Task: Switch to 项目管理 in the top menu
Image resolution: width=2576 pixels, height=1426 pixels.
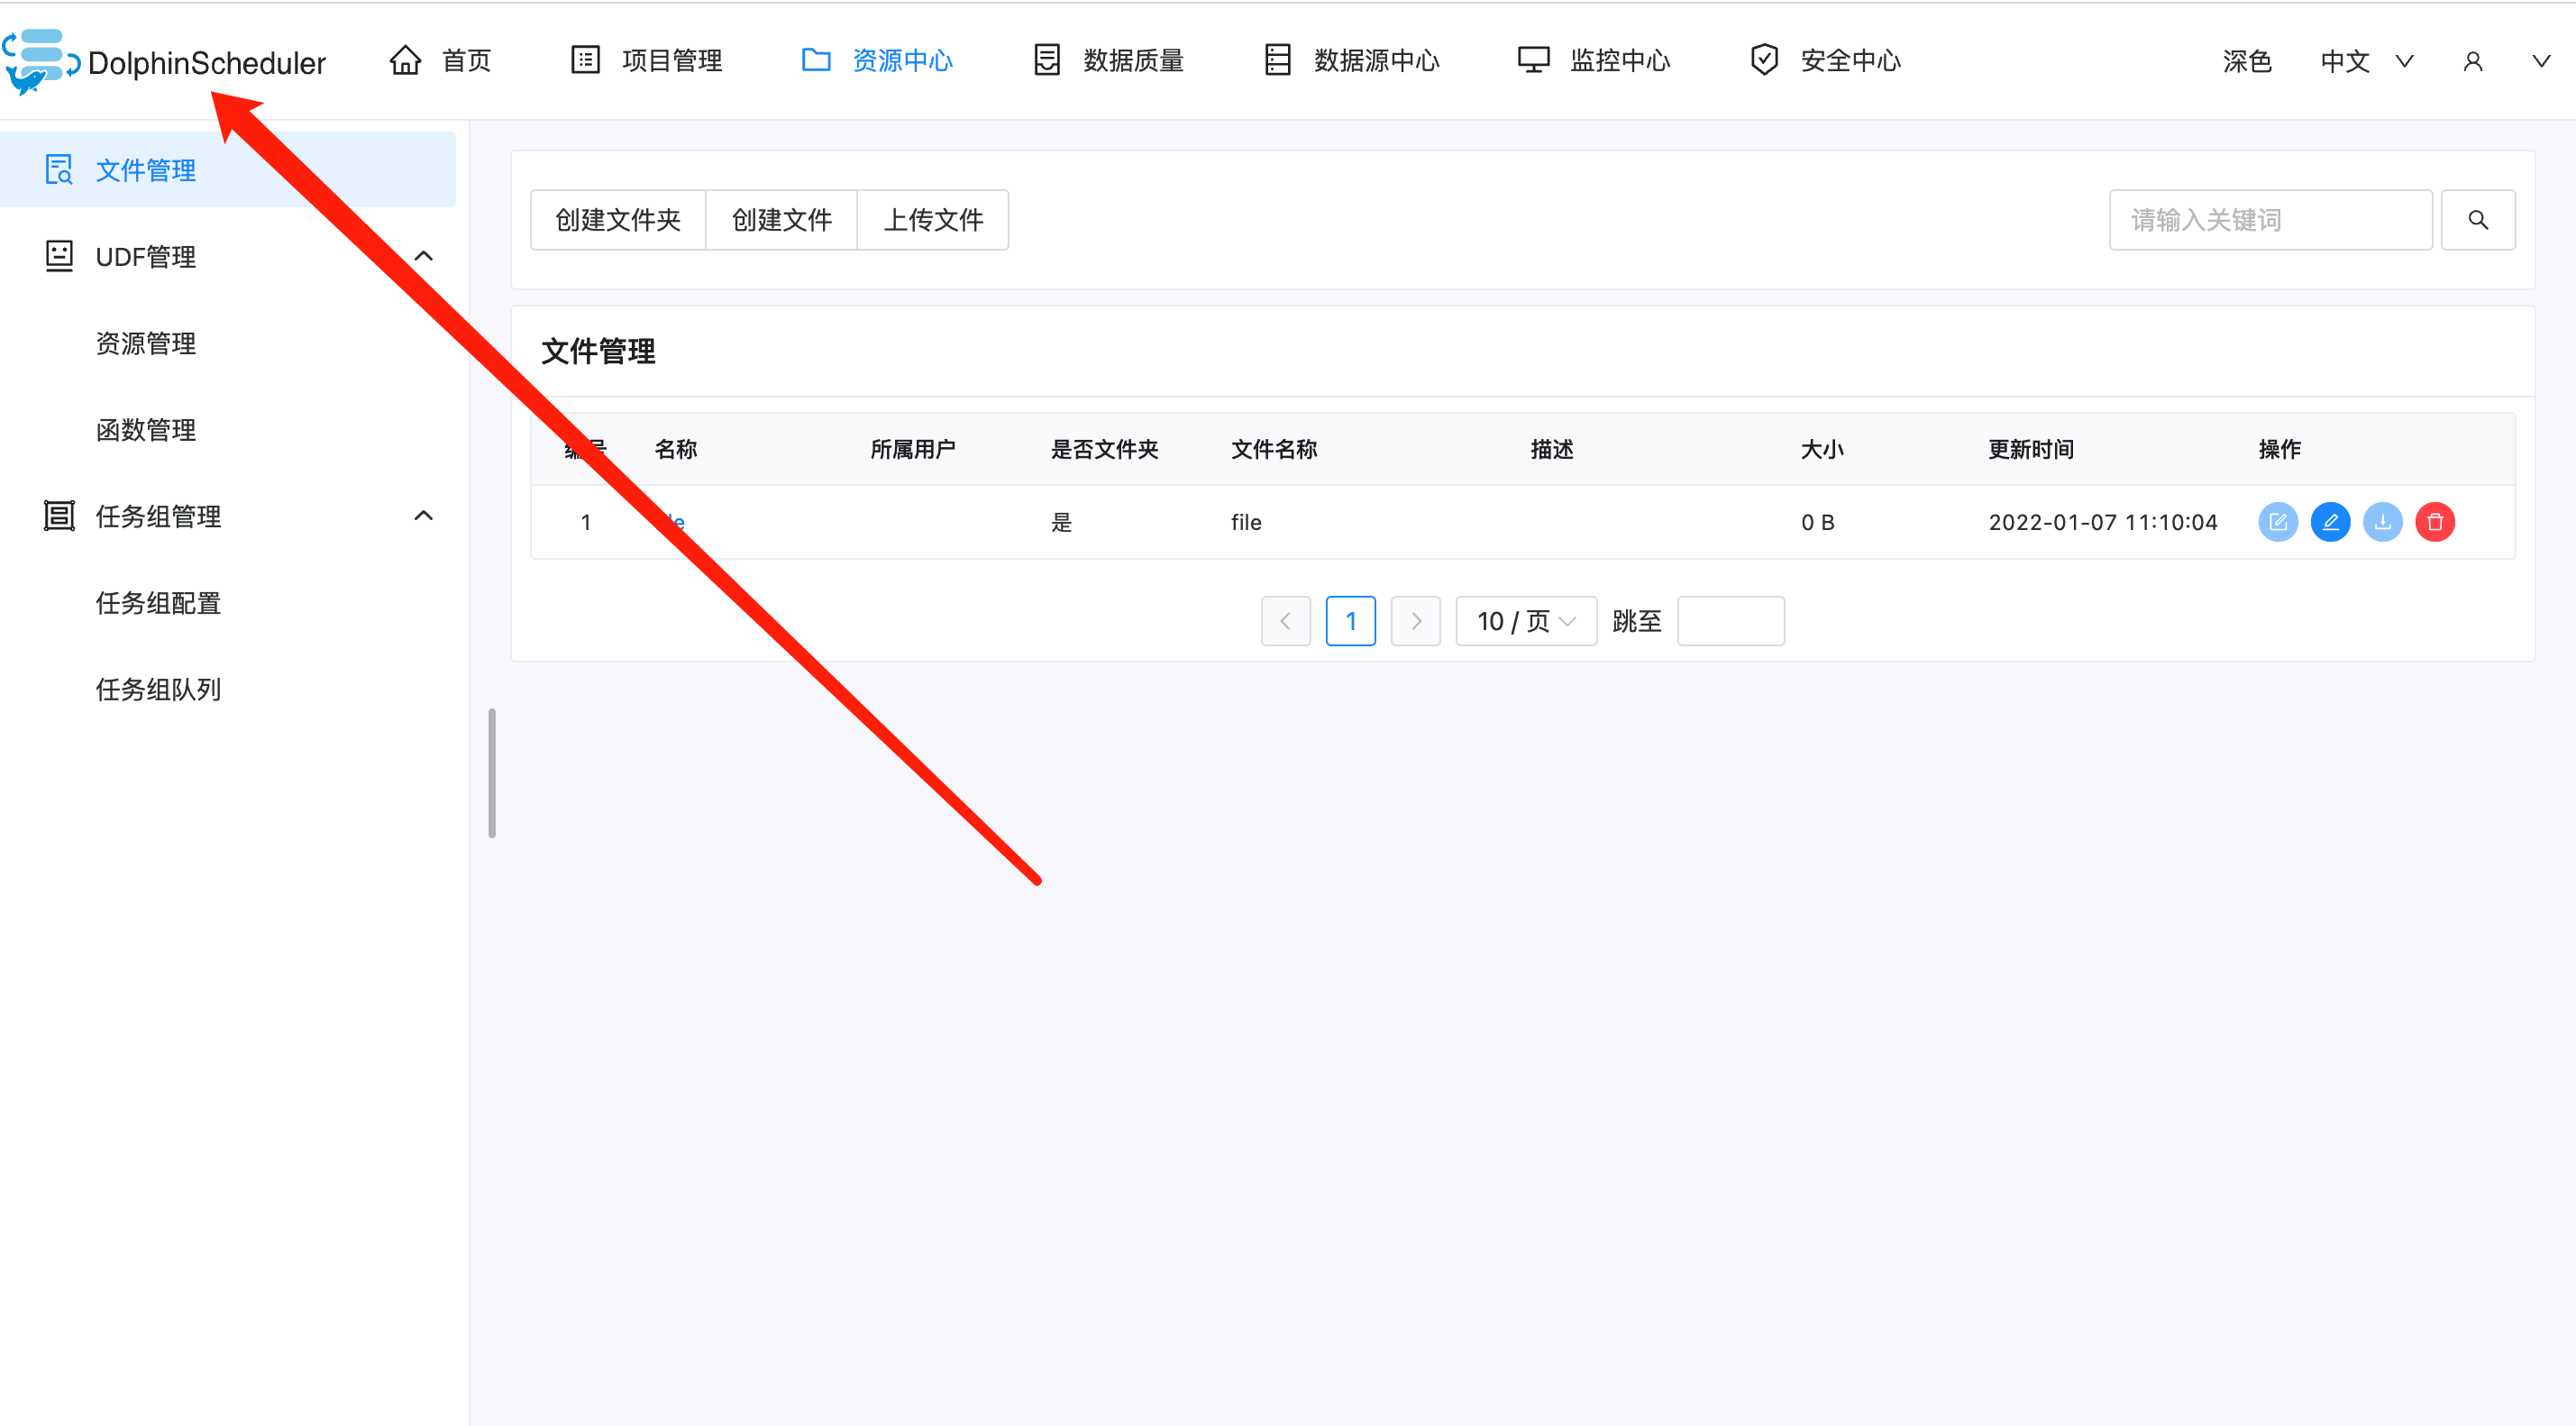Action: [x=671, y=59]
